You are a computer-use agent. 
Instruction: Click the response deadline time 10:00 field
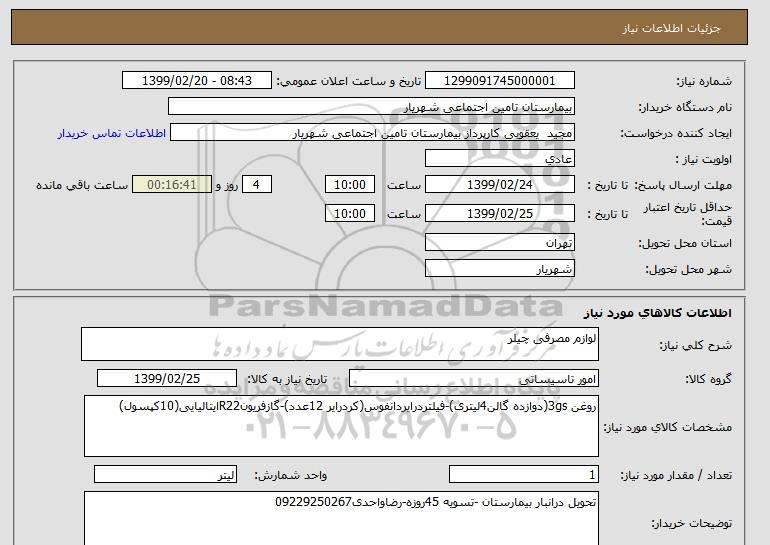pos(350,185)
